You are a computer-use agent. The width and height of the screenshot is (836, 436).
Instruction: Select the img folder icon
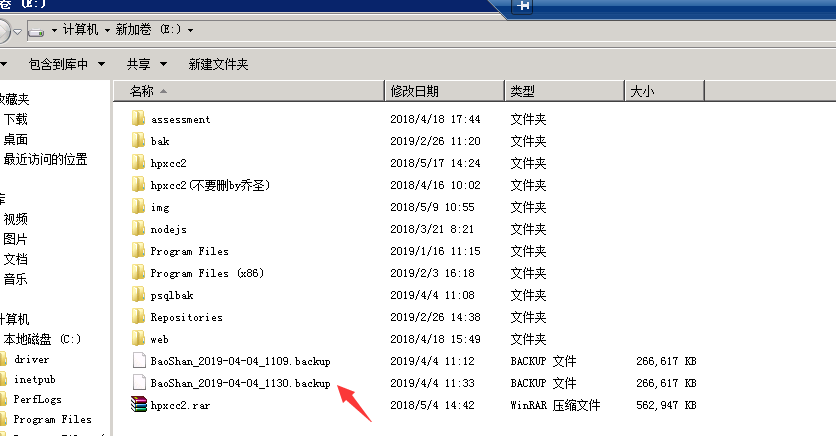click(138, 206)
